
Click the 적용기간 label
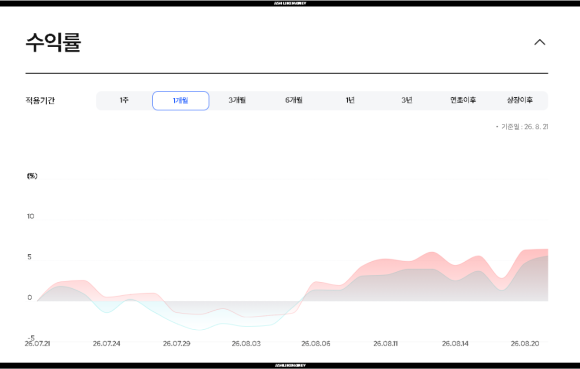(40, 101)
